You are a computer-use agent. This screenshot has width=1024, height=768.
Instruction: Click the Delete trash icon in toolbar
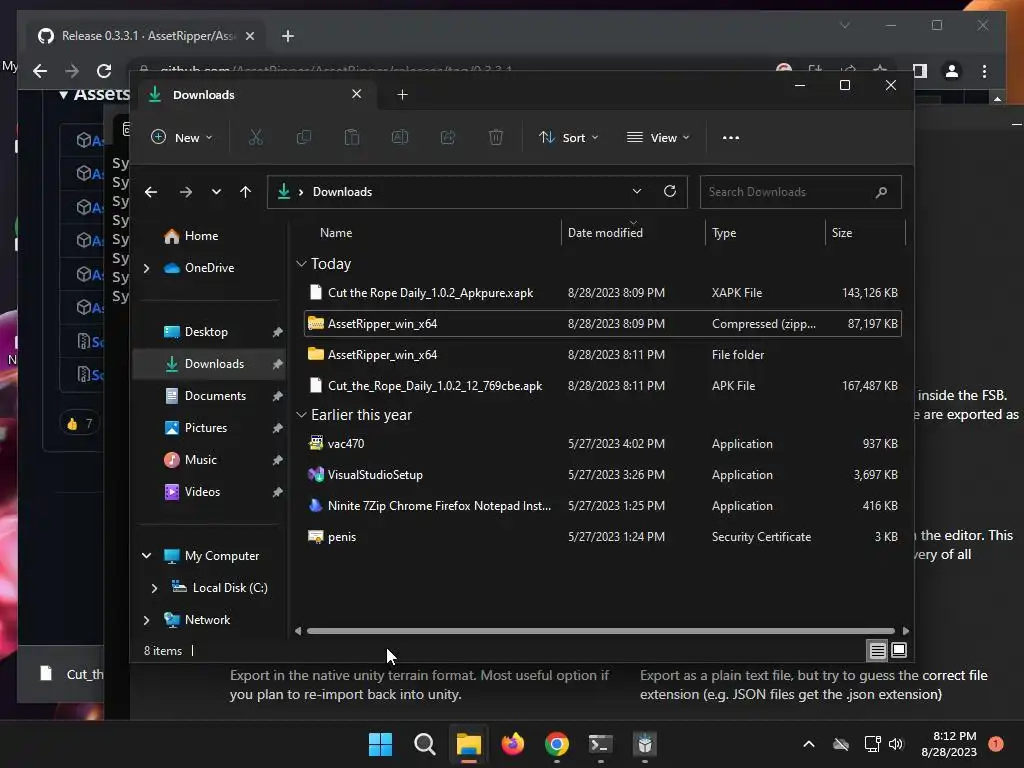click(496, 137)
